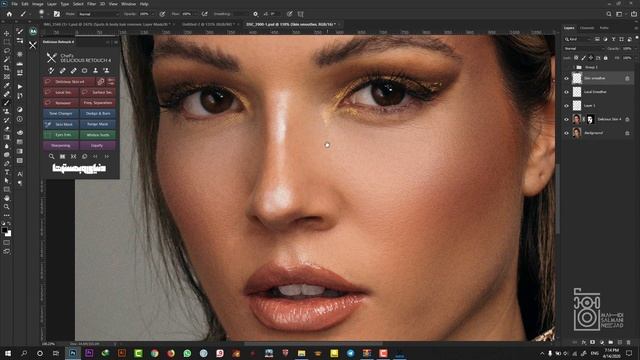This screenshot has height=360, width=640.
Task: Switch to the Untitled-2 document tab
Action: click(x=209, y=24)
